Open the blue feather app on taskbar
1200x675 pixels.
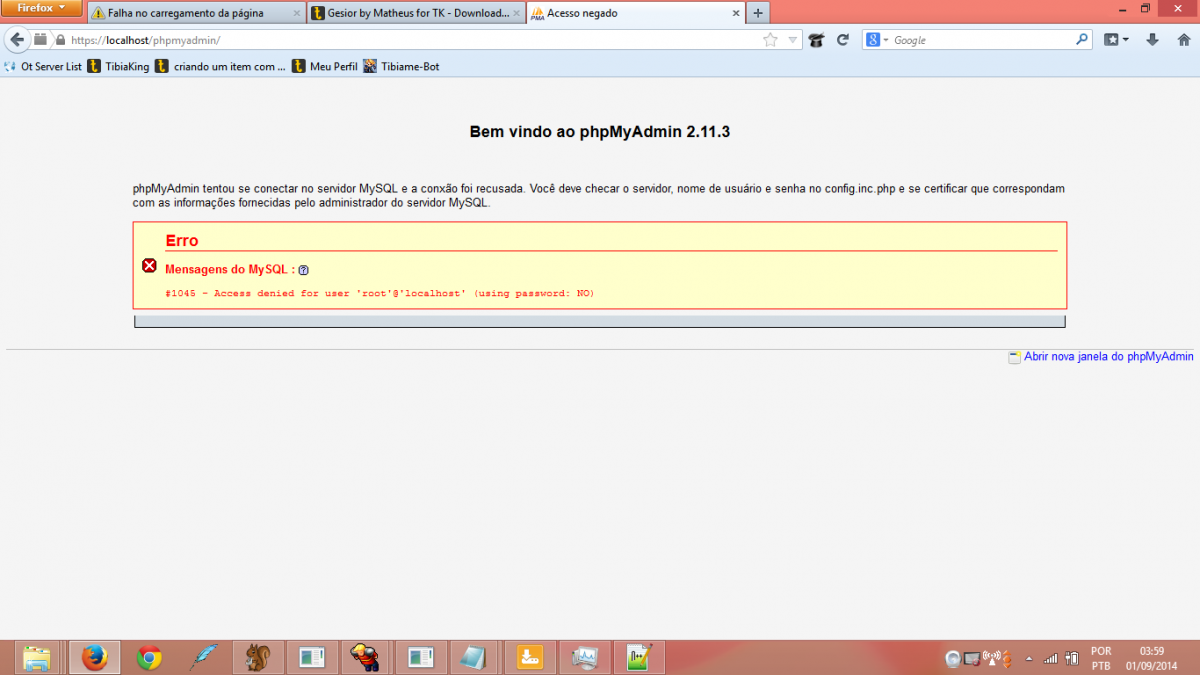204,657
